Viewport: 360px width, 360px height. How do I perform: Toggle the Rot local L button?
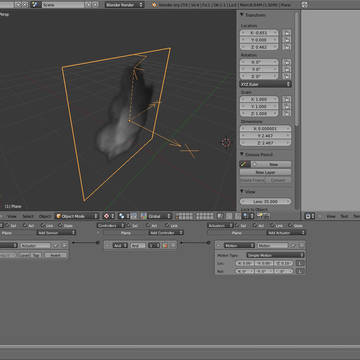click(x=300, y=271)
